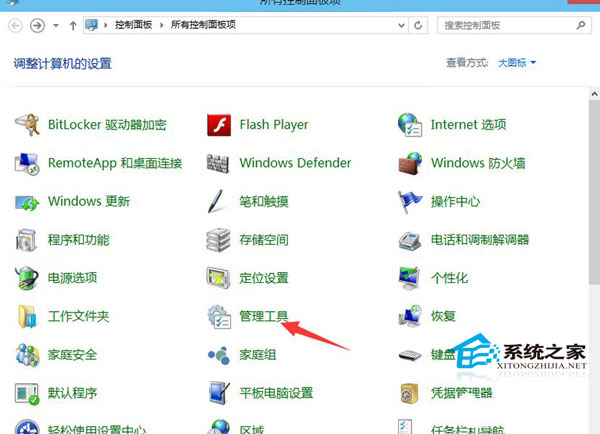Image resolution: width=600 pixels, height=434 pixels.
Task: Click the 管理工具 gear icon
Action: pyautogui.click(x=219, y=317)
